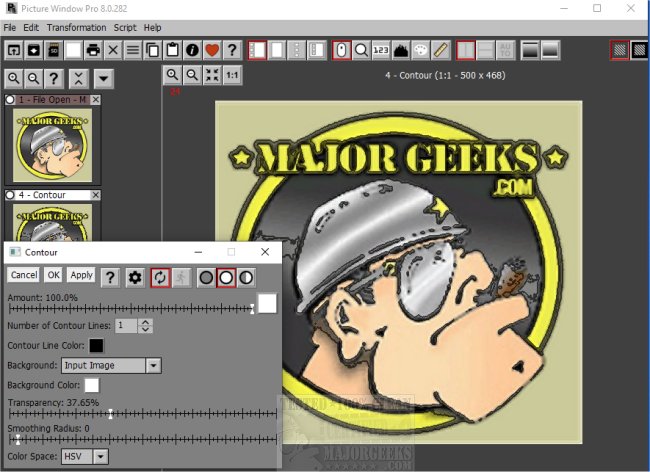Open the File menu
650x472 pixels.
(10, 28)
